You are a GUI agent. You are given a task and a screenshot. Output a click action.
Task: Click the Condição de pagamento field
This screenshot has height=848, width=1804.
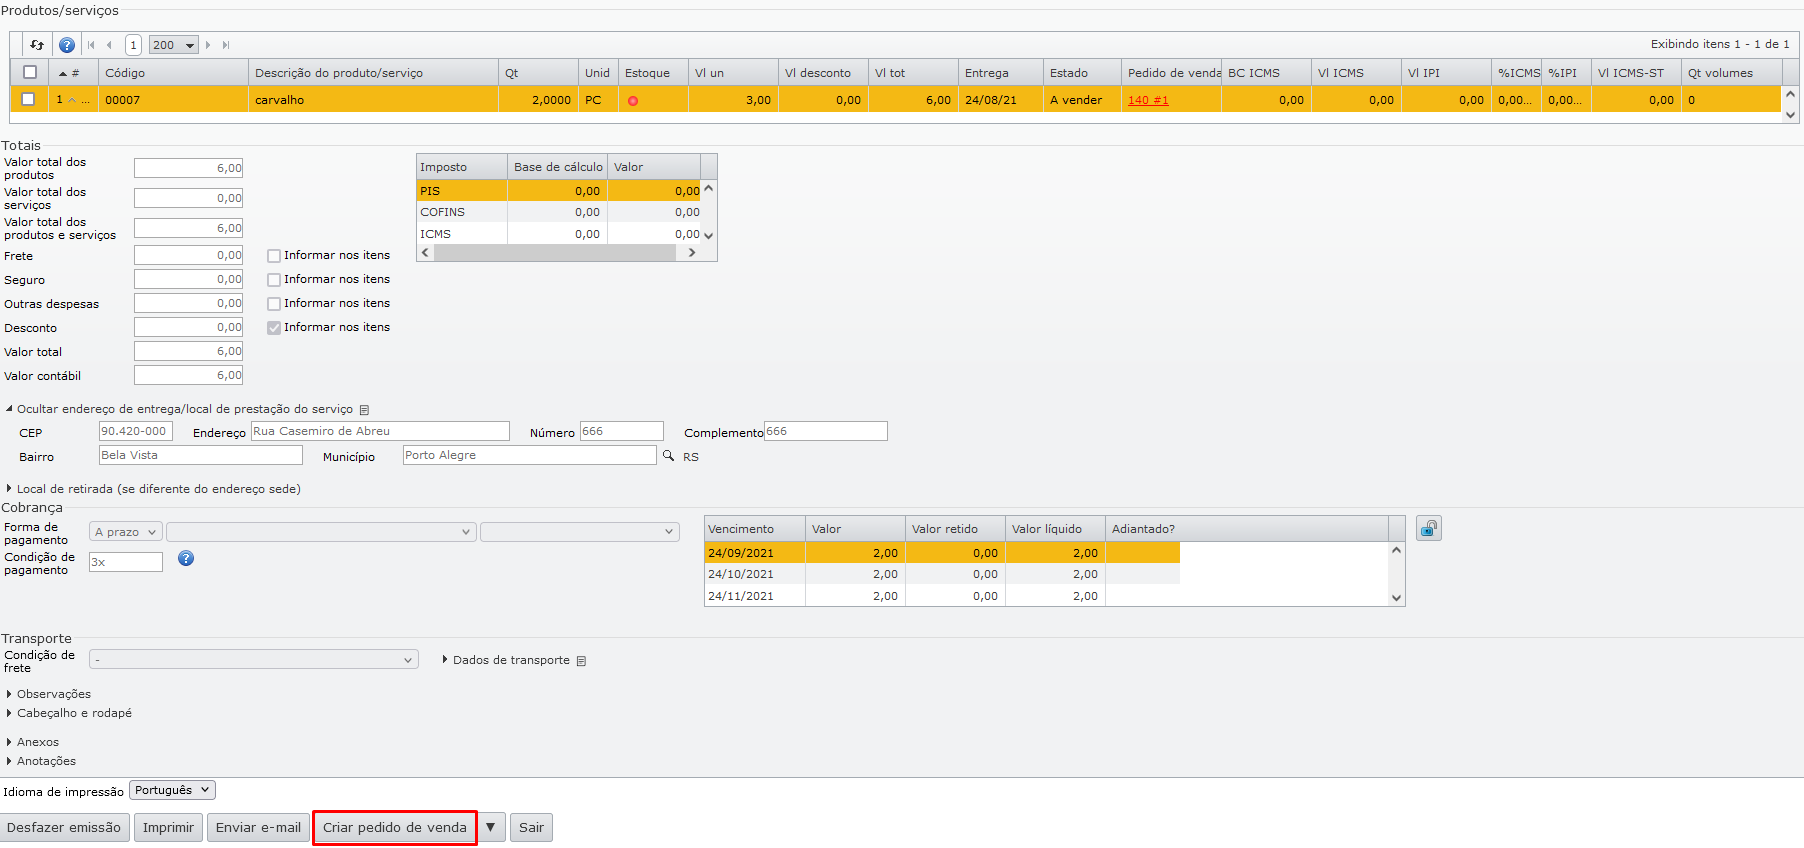pyautogui.click(x=126, y=562)
